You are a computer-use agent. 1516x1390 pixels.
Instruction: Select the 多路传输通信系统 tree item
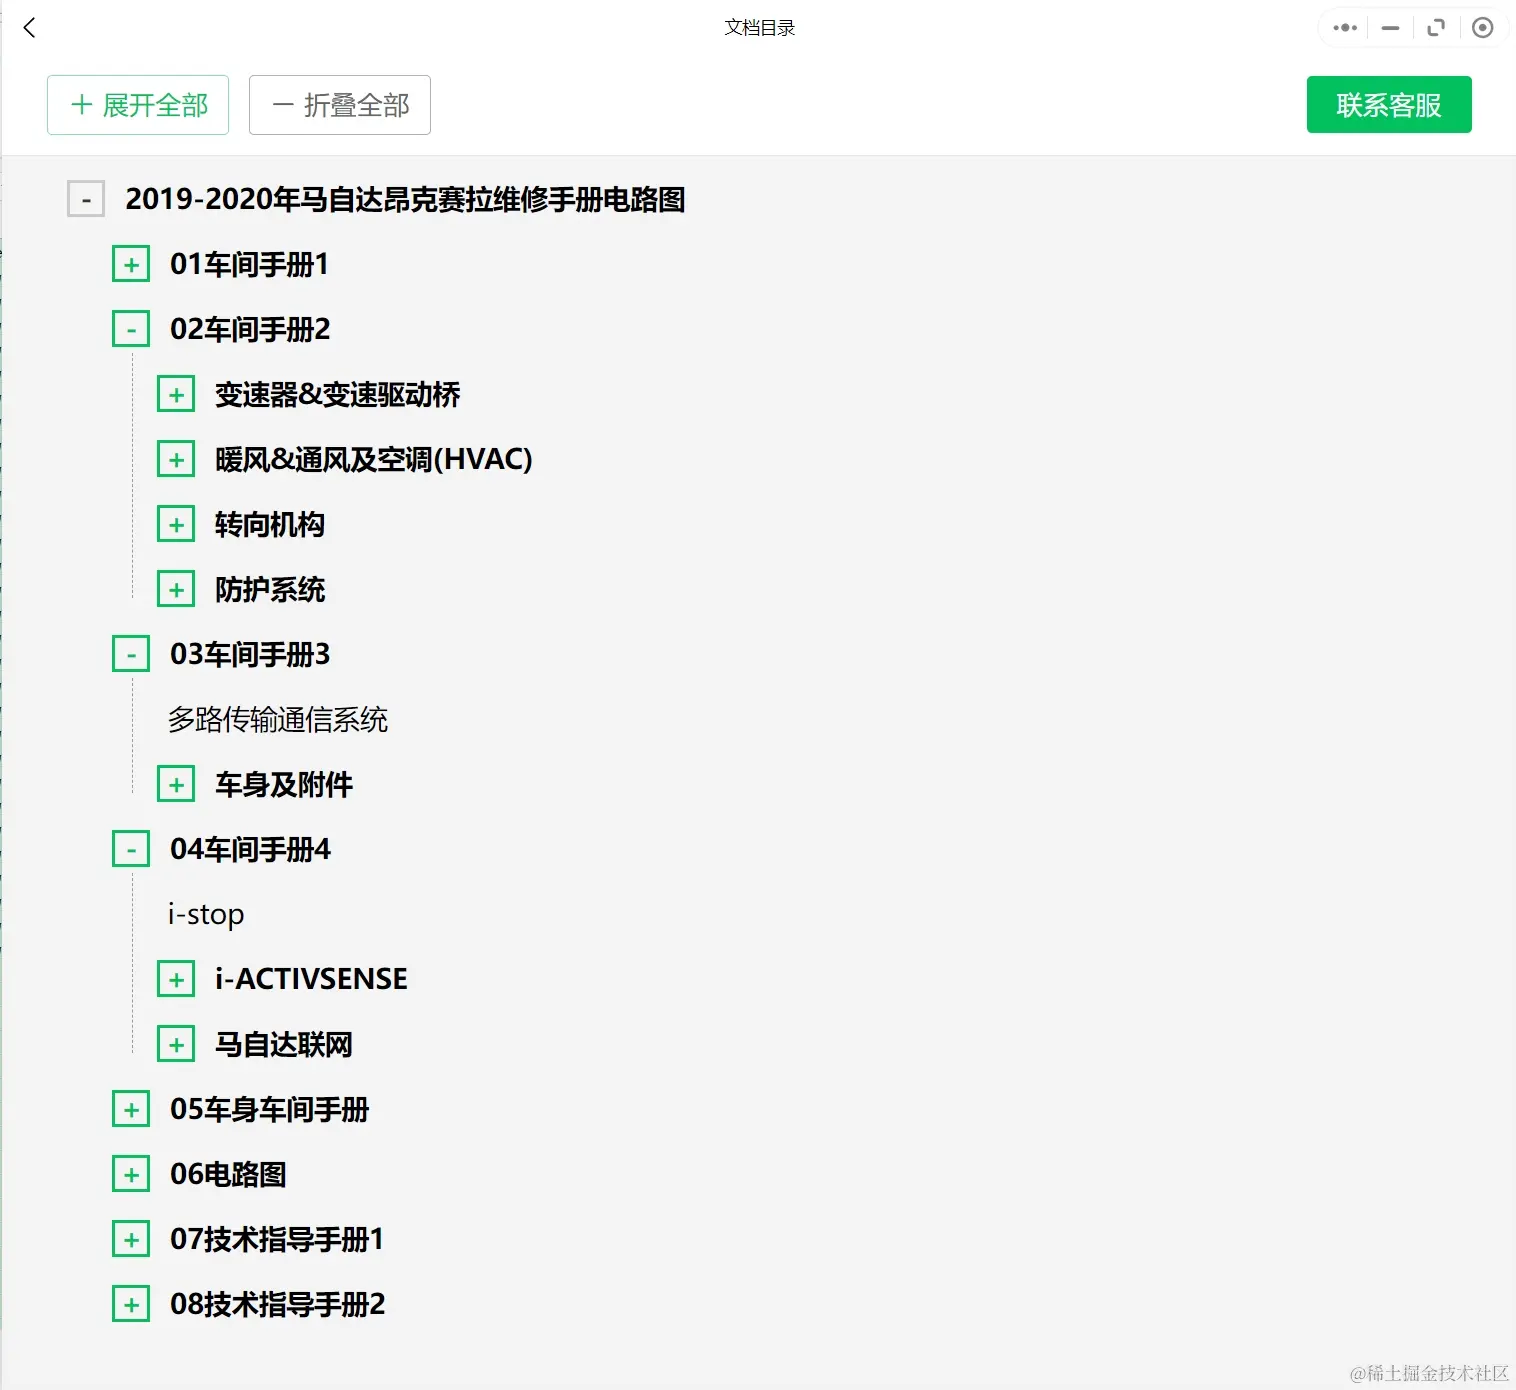click(278, 720)
